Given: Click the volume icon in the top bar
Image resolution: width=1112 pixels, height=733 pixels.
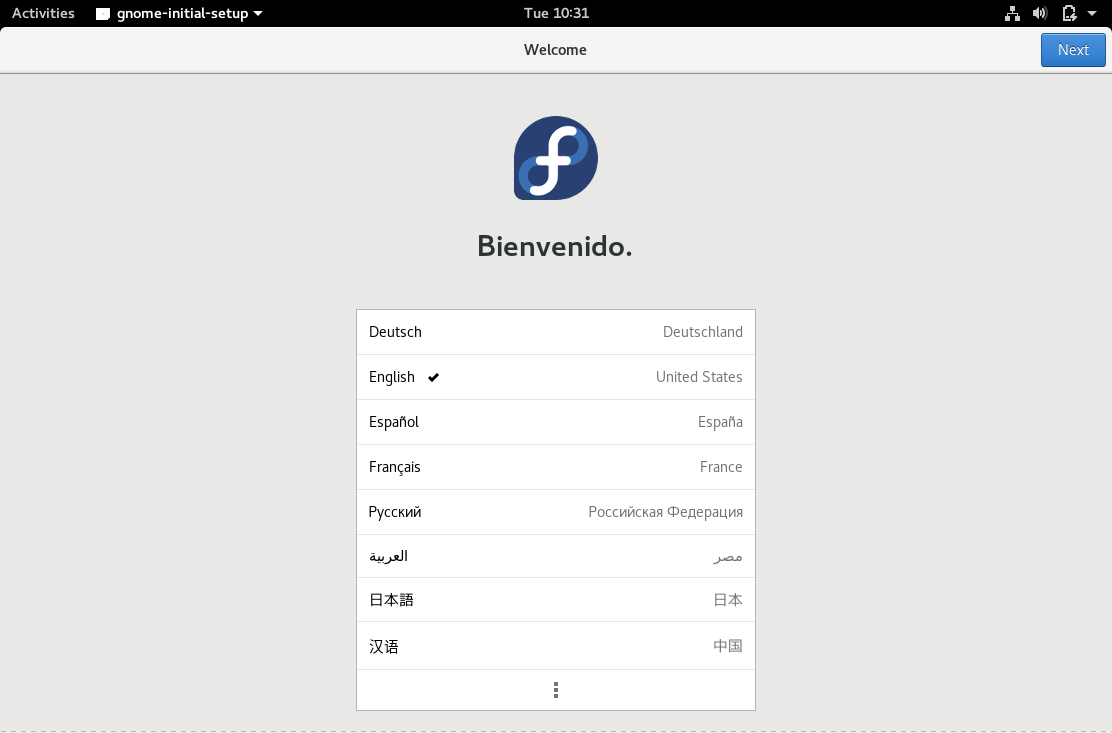Looking at the screenshot, I should [1039, 13].
